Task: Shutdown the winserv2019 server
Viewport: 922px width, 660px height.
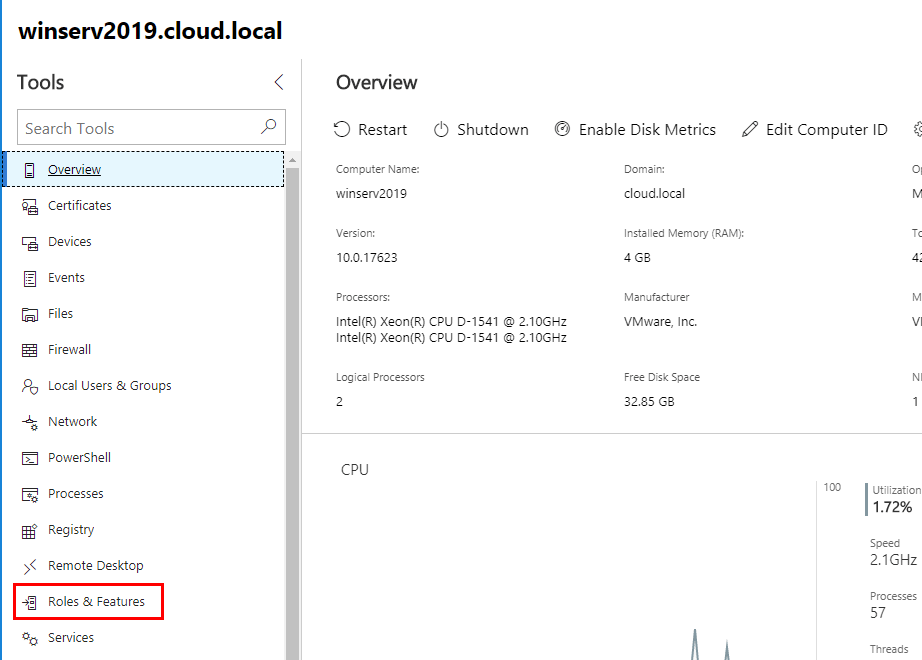Action: pos(481,129)
